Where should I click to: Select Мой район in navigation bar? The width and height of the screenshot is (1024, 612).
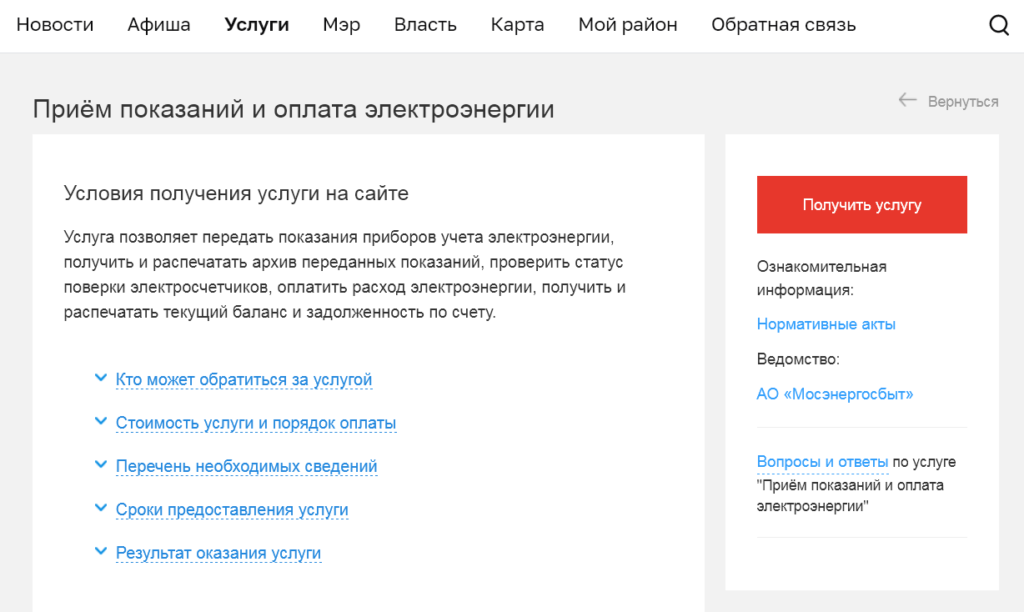pos(627,25)
